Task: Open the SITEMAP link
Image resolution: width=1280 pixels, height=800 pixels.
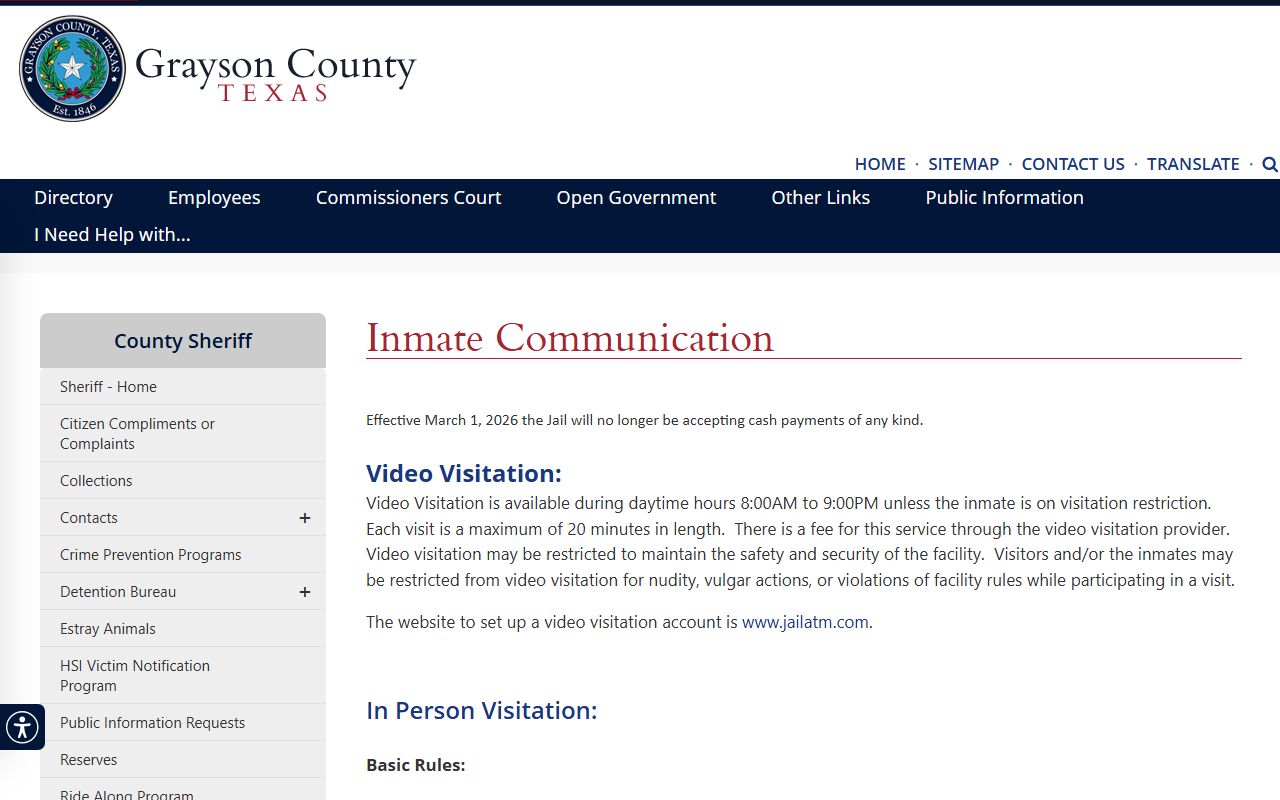Action: 963,164
